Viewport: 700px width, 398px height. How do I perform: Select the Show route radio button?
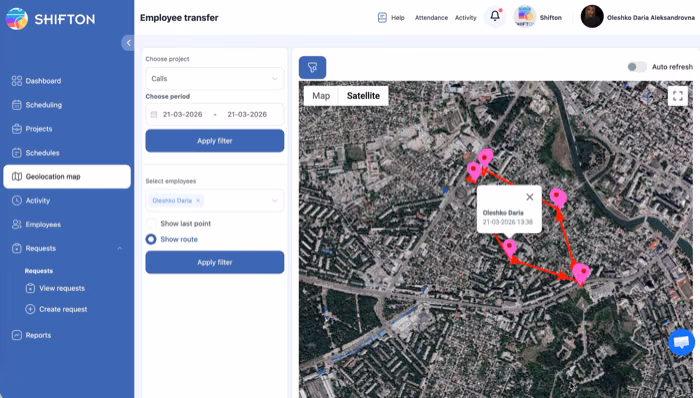(x=151, y=239)
